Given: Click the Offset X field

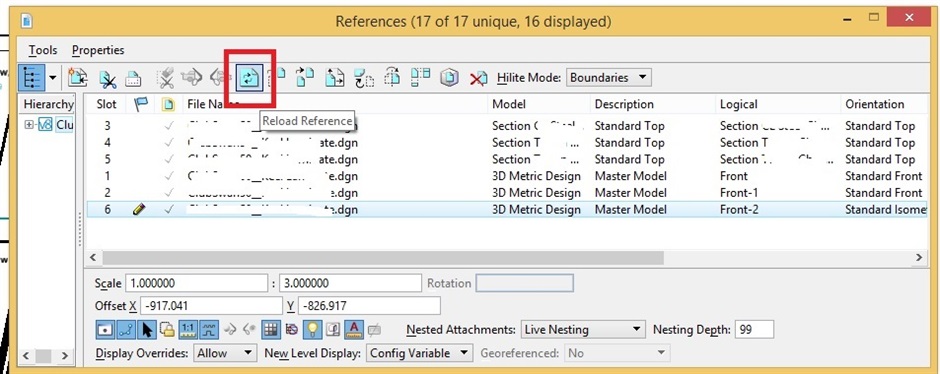Looking at the screenshot, I should [x=211, y=306].
